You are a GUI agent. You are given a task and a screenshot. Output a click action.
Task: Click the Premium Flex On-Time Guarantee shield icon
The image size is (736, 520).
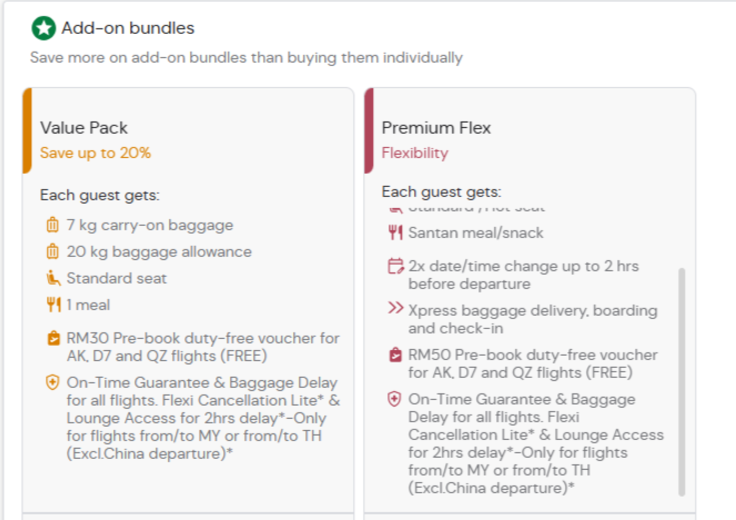(x=394, y=399)
